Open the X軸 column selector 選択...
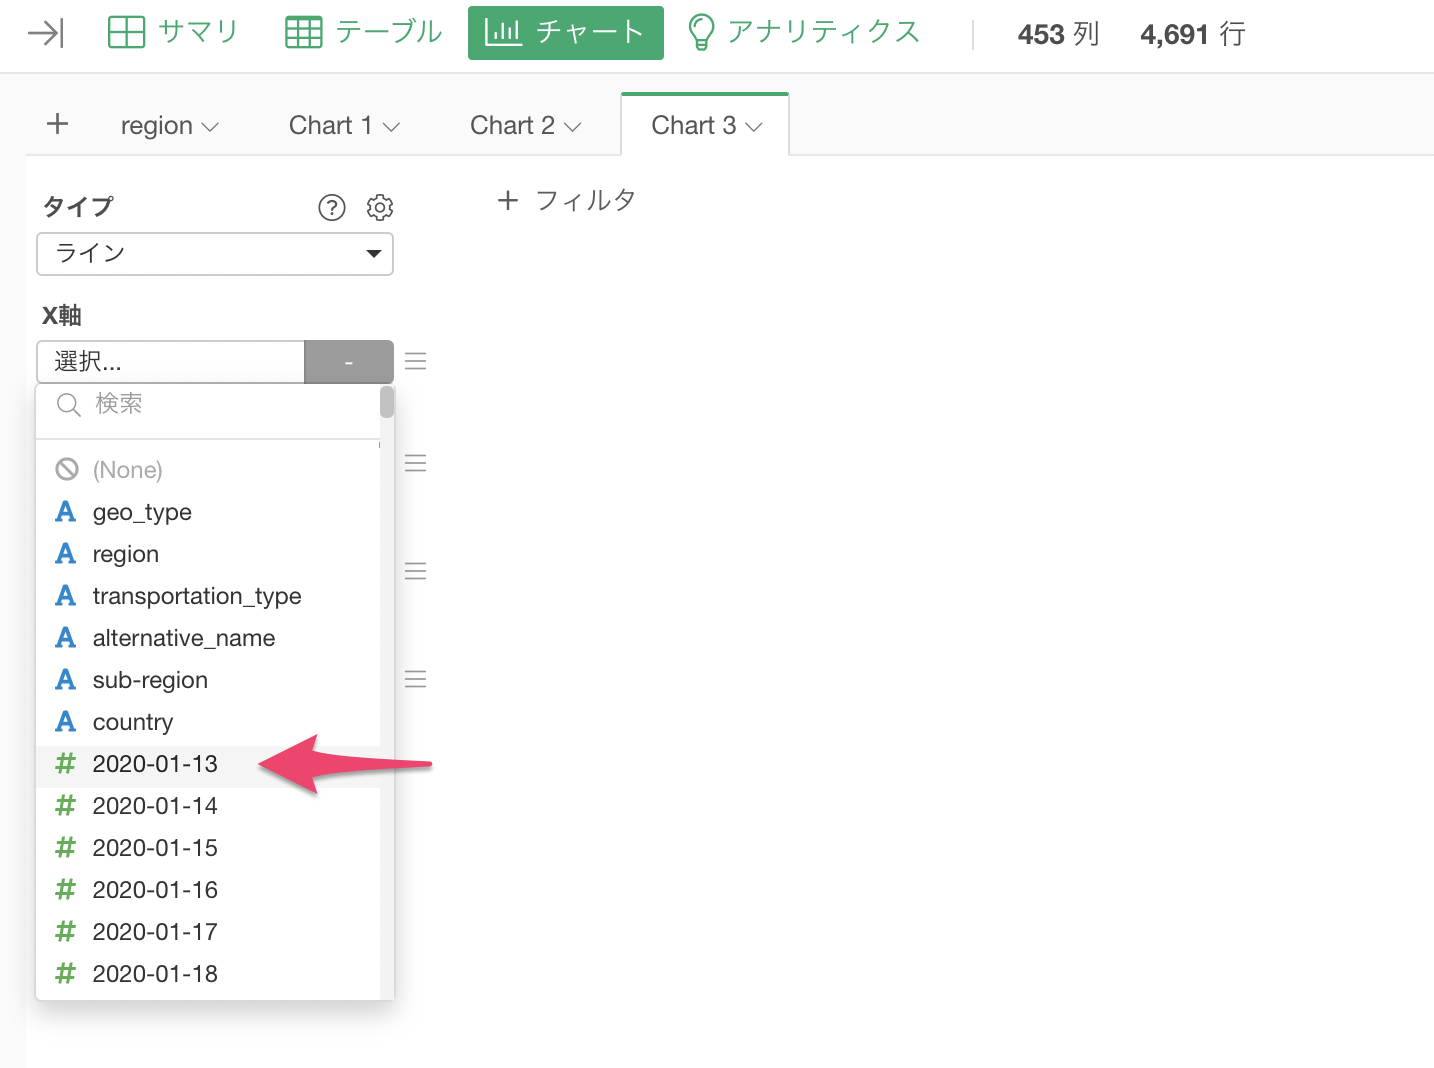Viewport: 1434px width, 1068px height. (x=171, y=362)
